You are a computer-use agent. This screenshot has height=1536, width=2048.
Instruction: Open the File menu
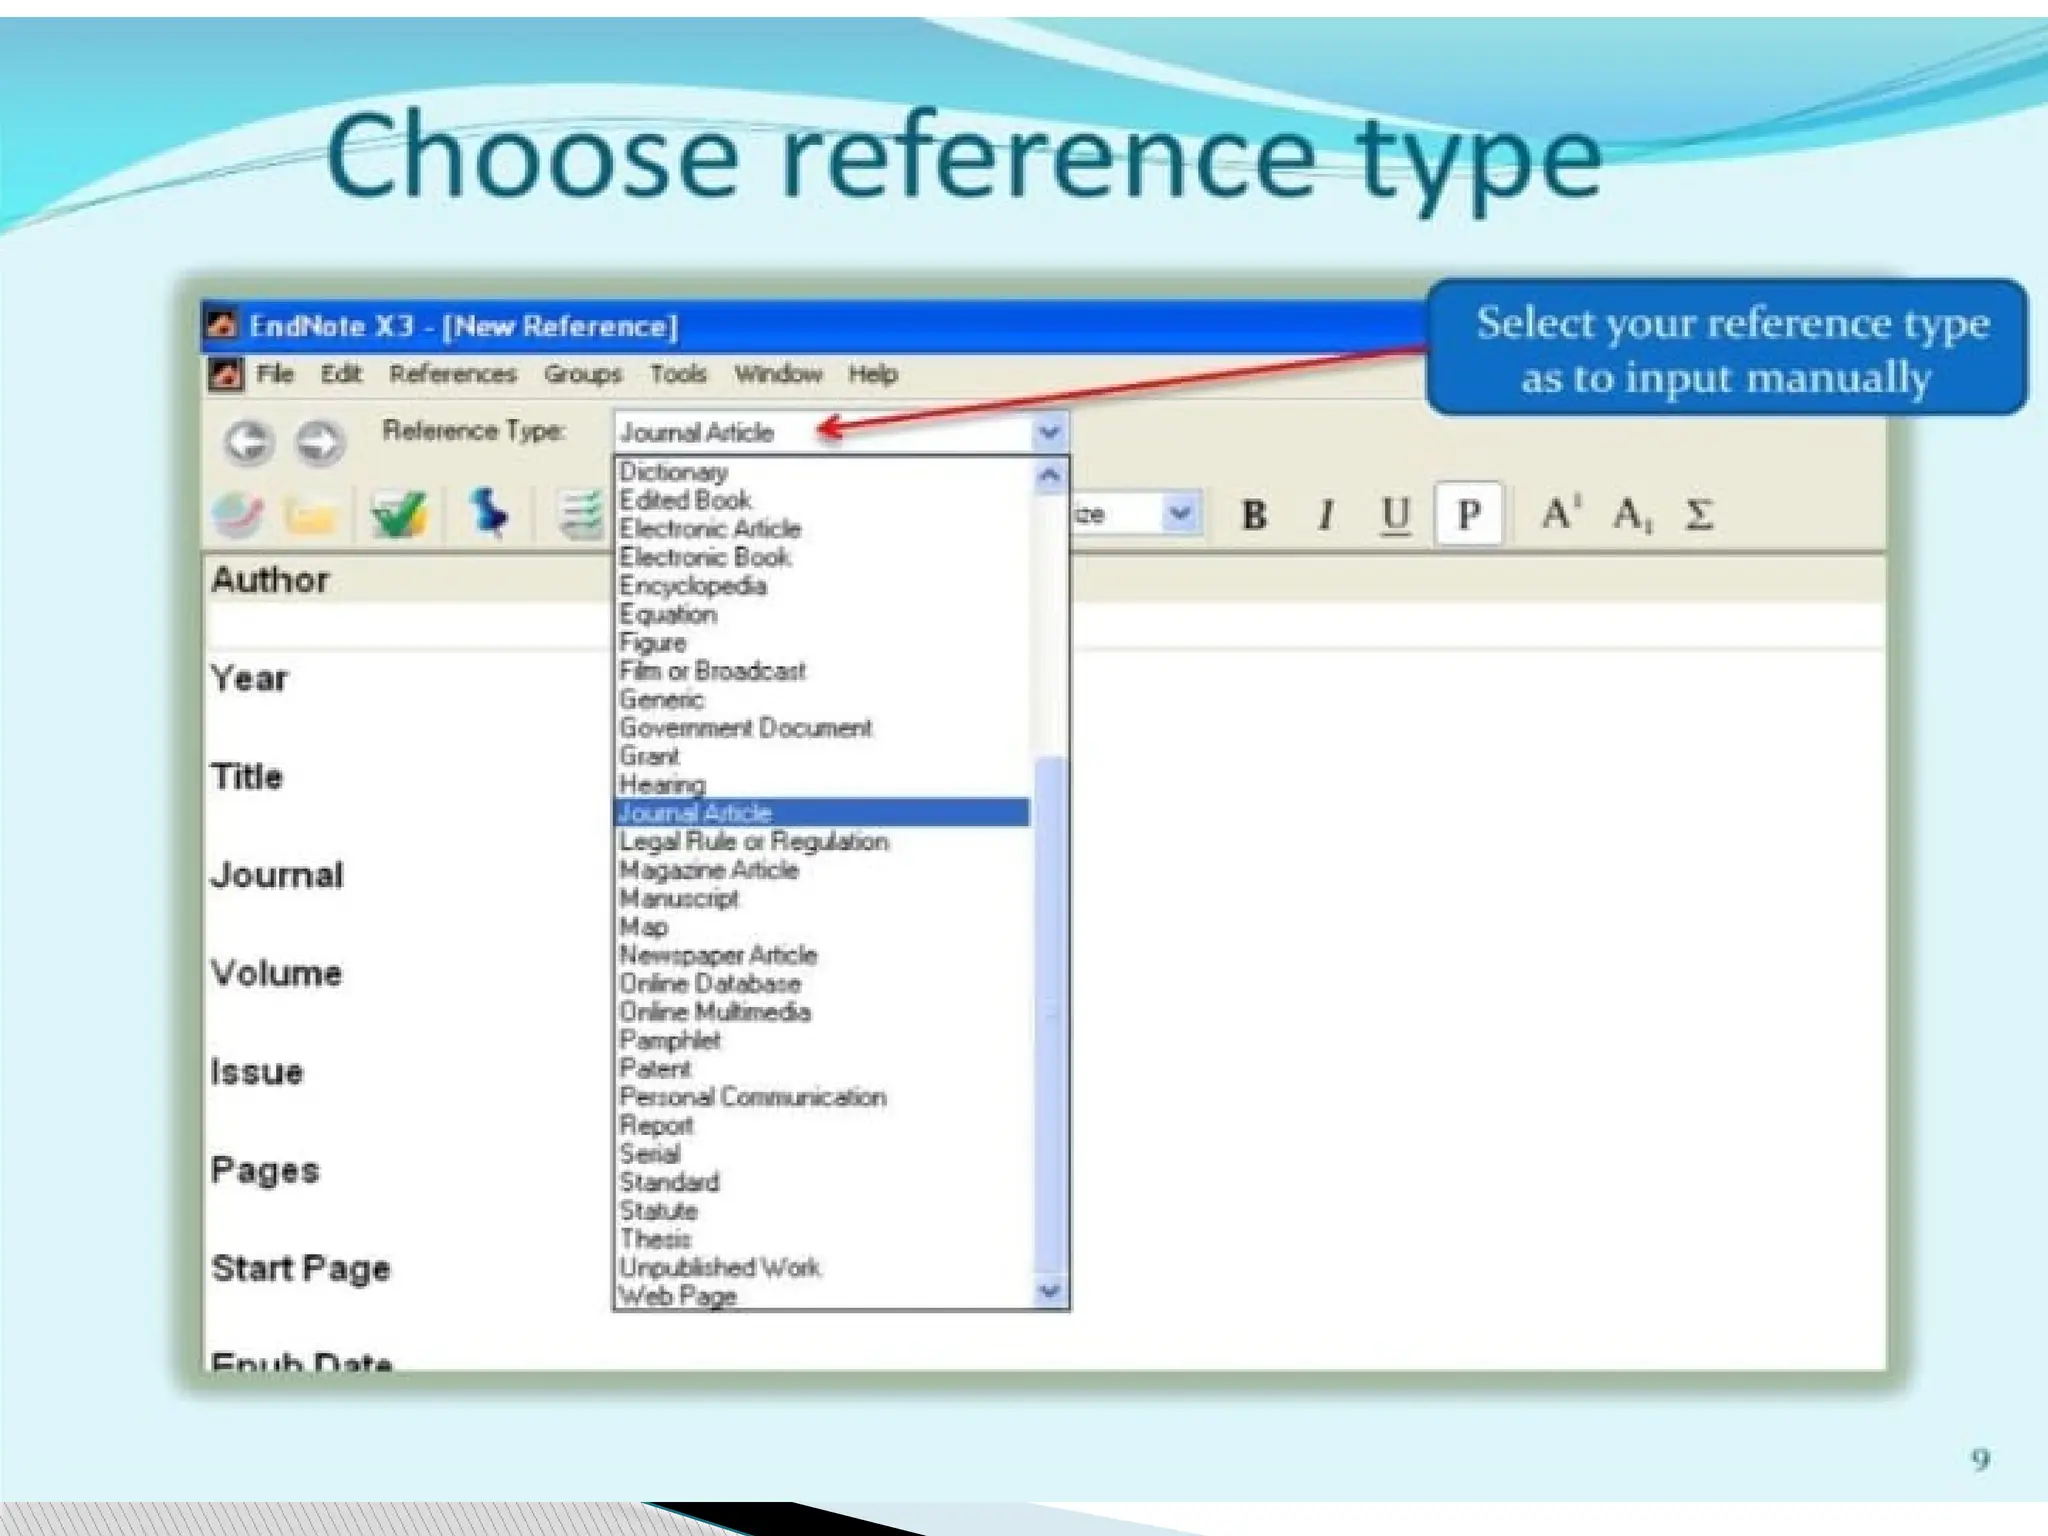pyautogui.click(x=275, y=374)
